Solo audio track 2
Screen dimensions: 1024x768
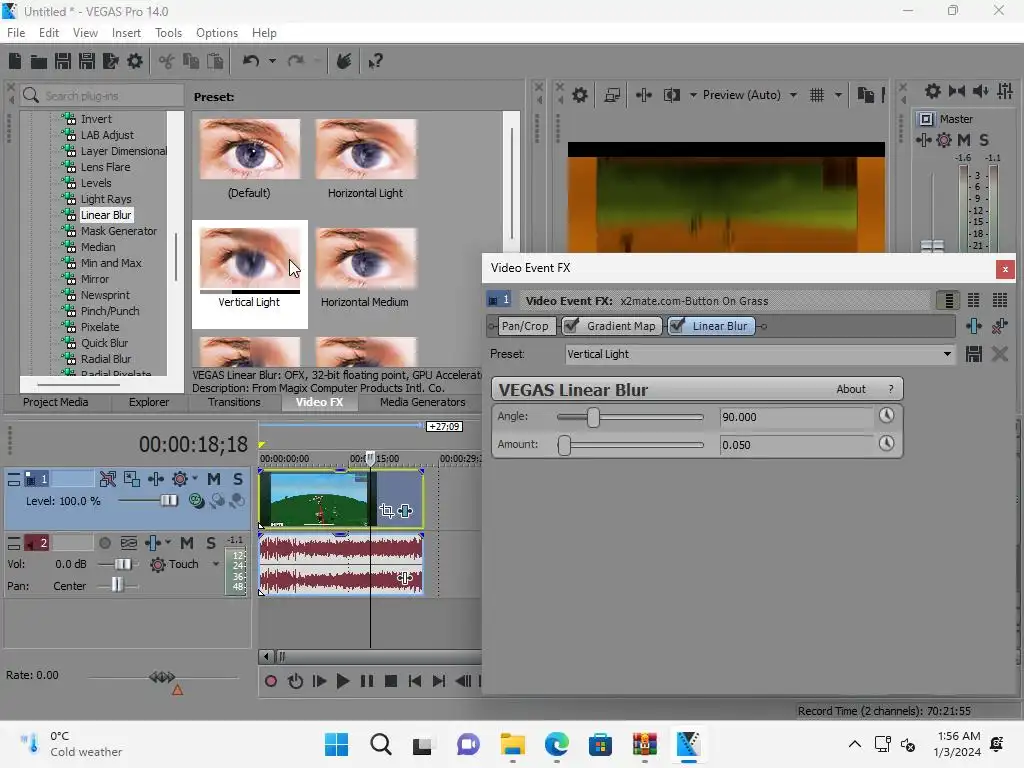click(211, 543)
